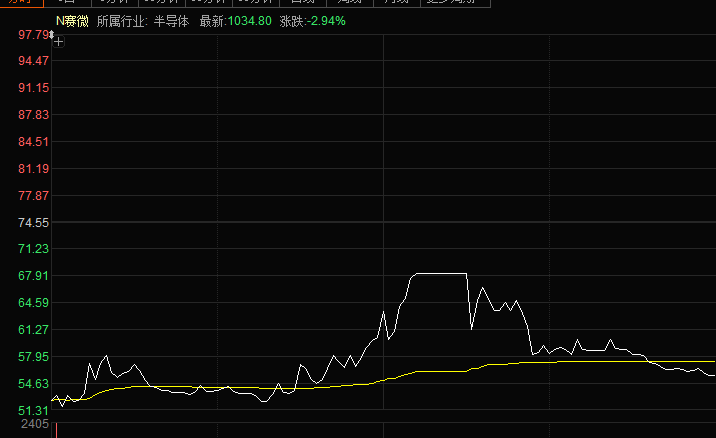Click the 2405 volume axis label
Image resolution: width=716 pixels, height=438 pixels.
tap(34, 426)
